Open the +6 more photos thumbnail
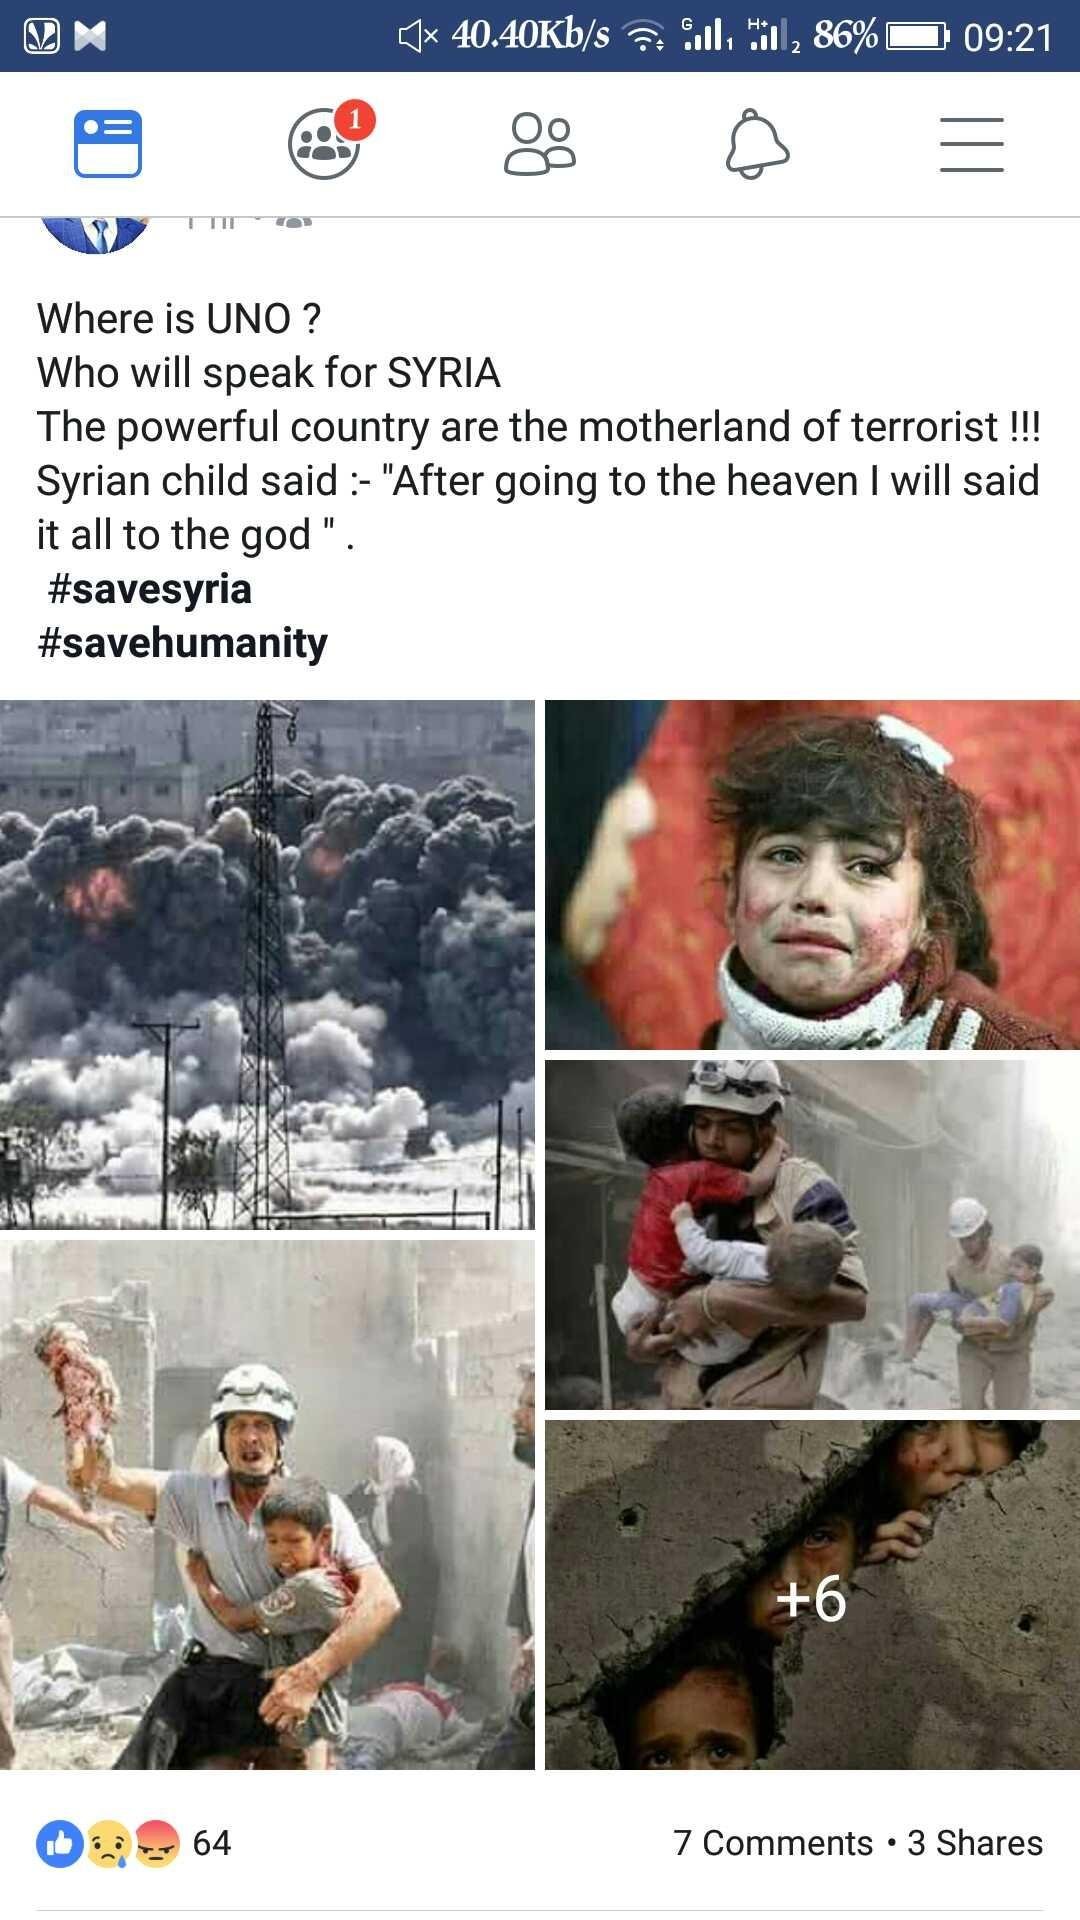 tap(812, 1595)
